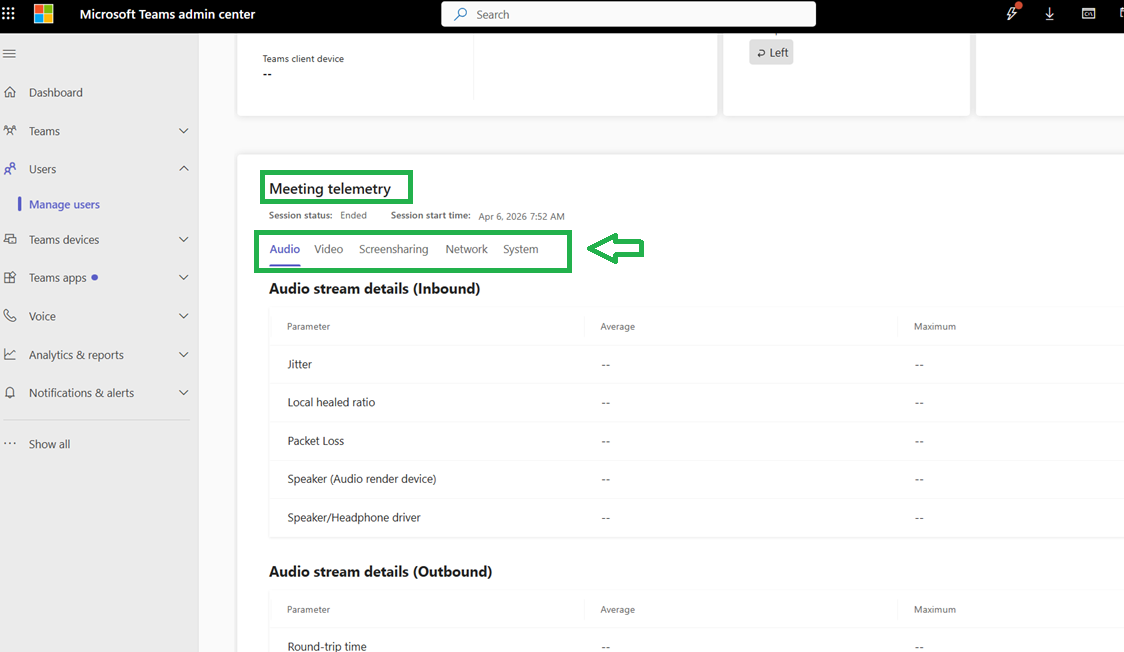Image resolution: width=1124 pixels, height=652 pixels.
Task: Switch to the System tab
Action: click(x=520, y=249)
